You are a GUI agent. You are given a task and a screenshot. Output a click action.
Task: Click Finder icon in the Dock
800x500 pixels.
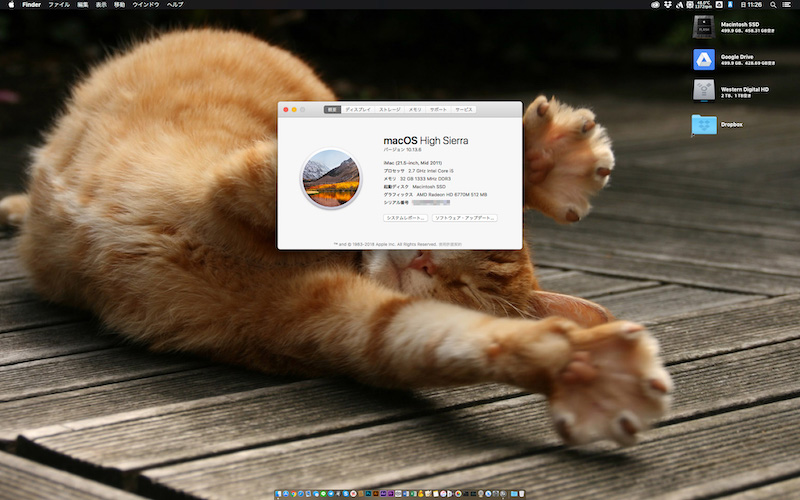click(x=278, y=494)
